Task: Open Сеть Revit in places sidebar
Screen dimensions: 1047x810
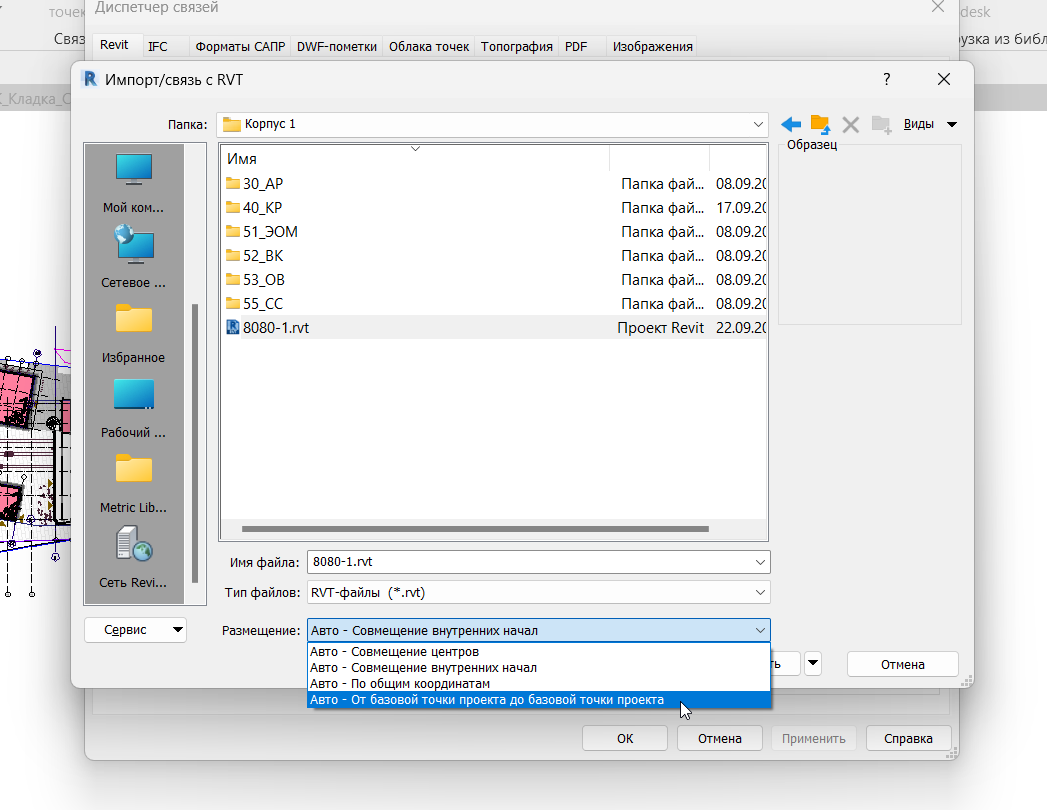Action: point(134,558)
